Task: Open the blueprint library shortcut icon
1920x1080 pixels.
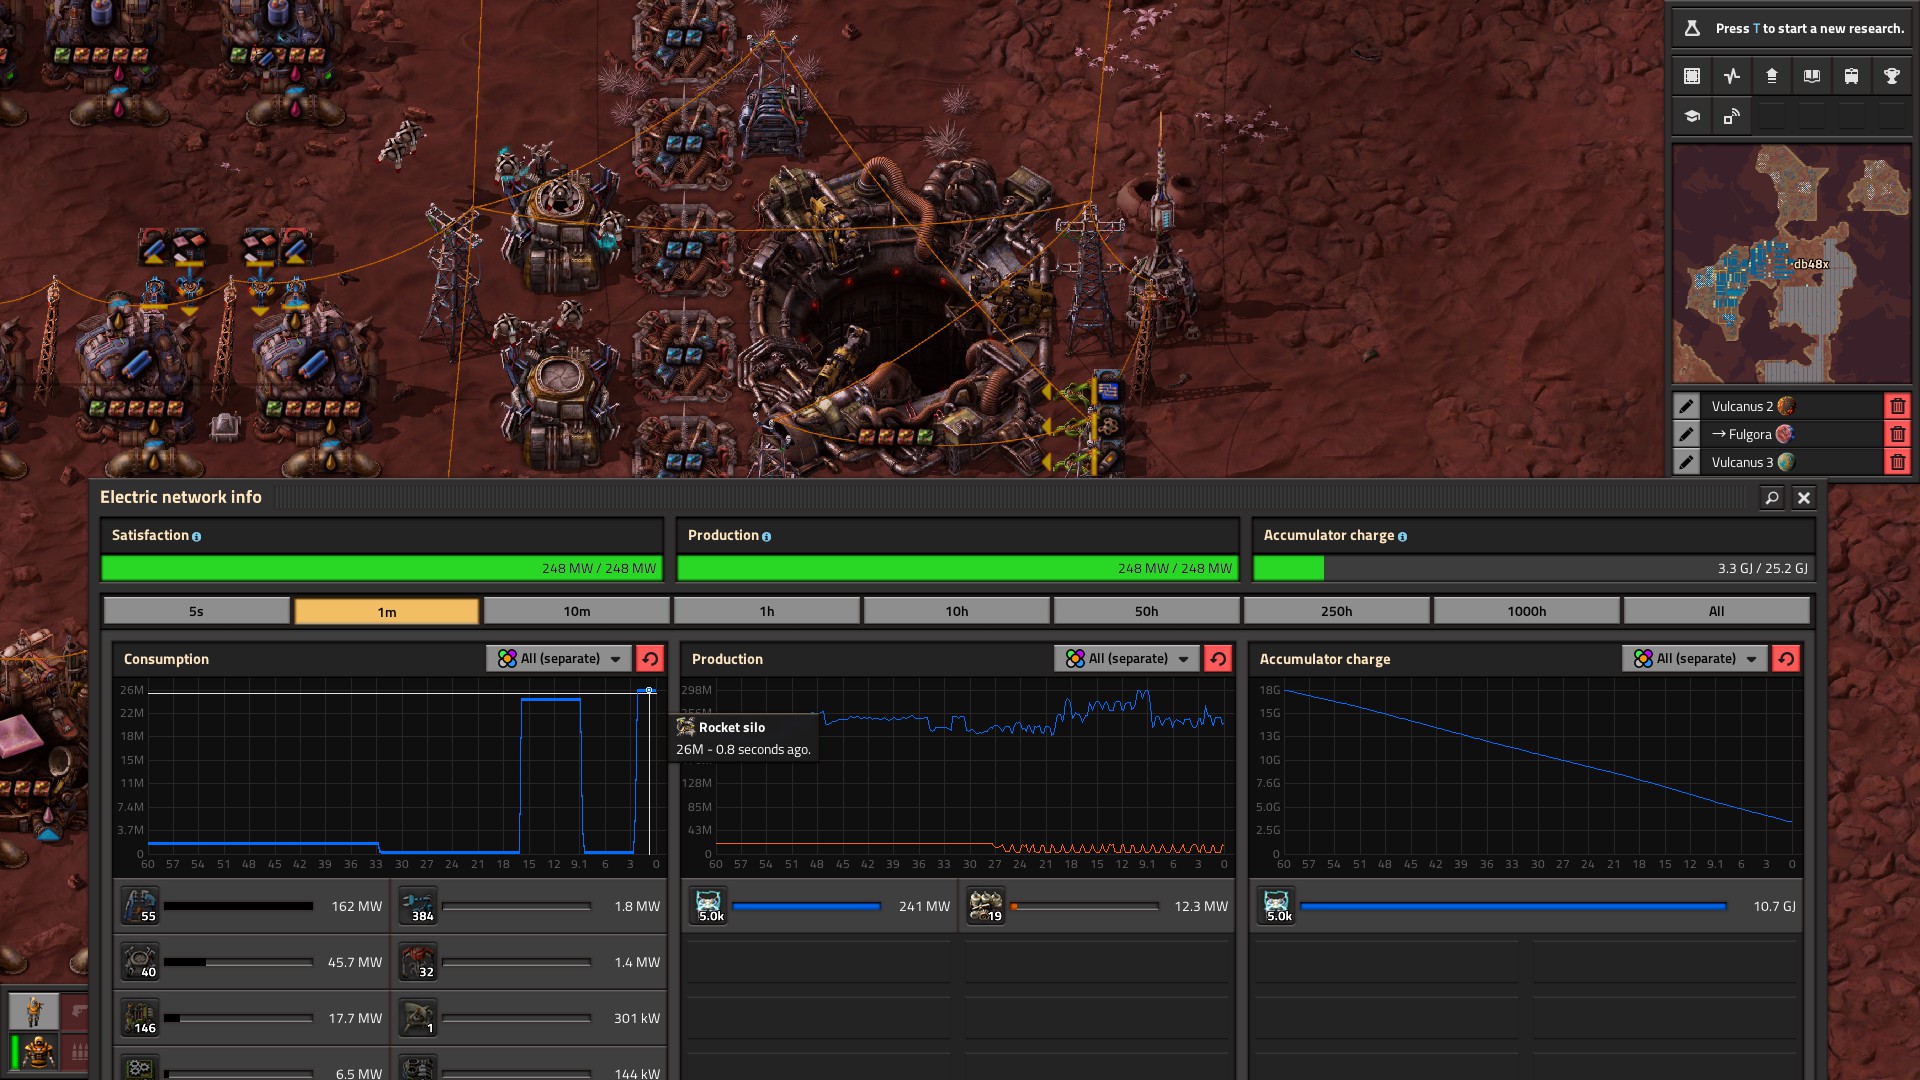Action: (x=1692, y=76)
